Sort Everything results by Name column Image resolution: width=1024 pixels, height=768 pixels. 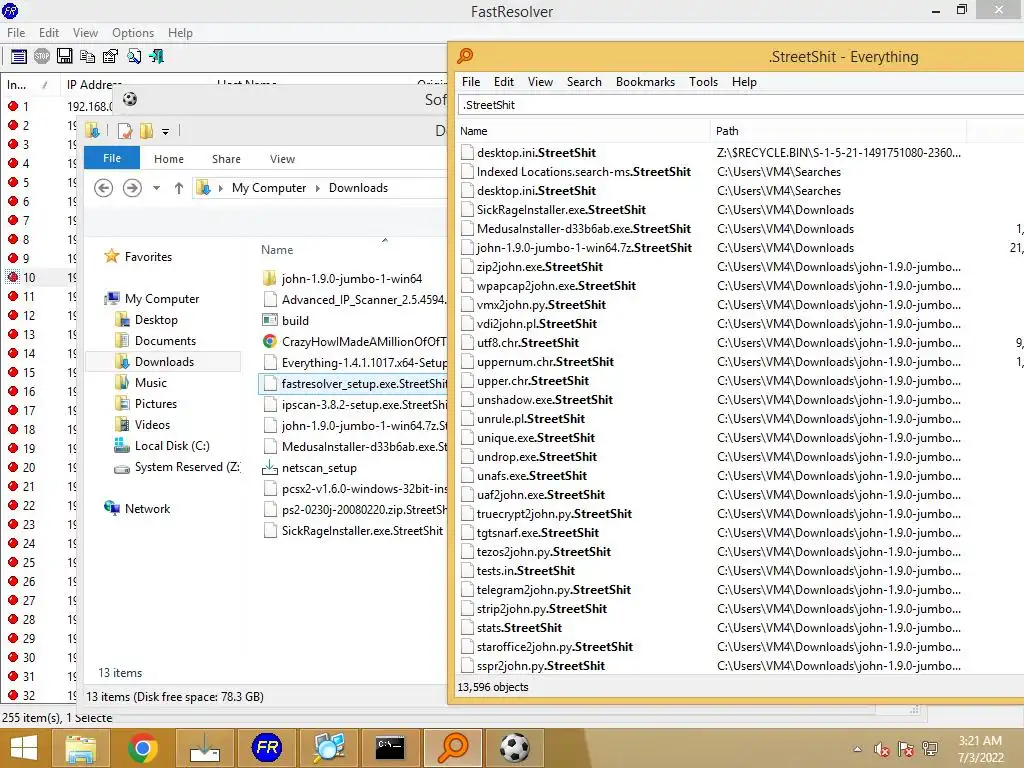(583, 131)
